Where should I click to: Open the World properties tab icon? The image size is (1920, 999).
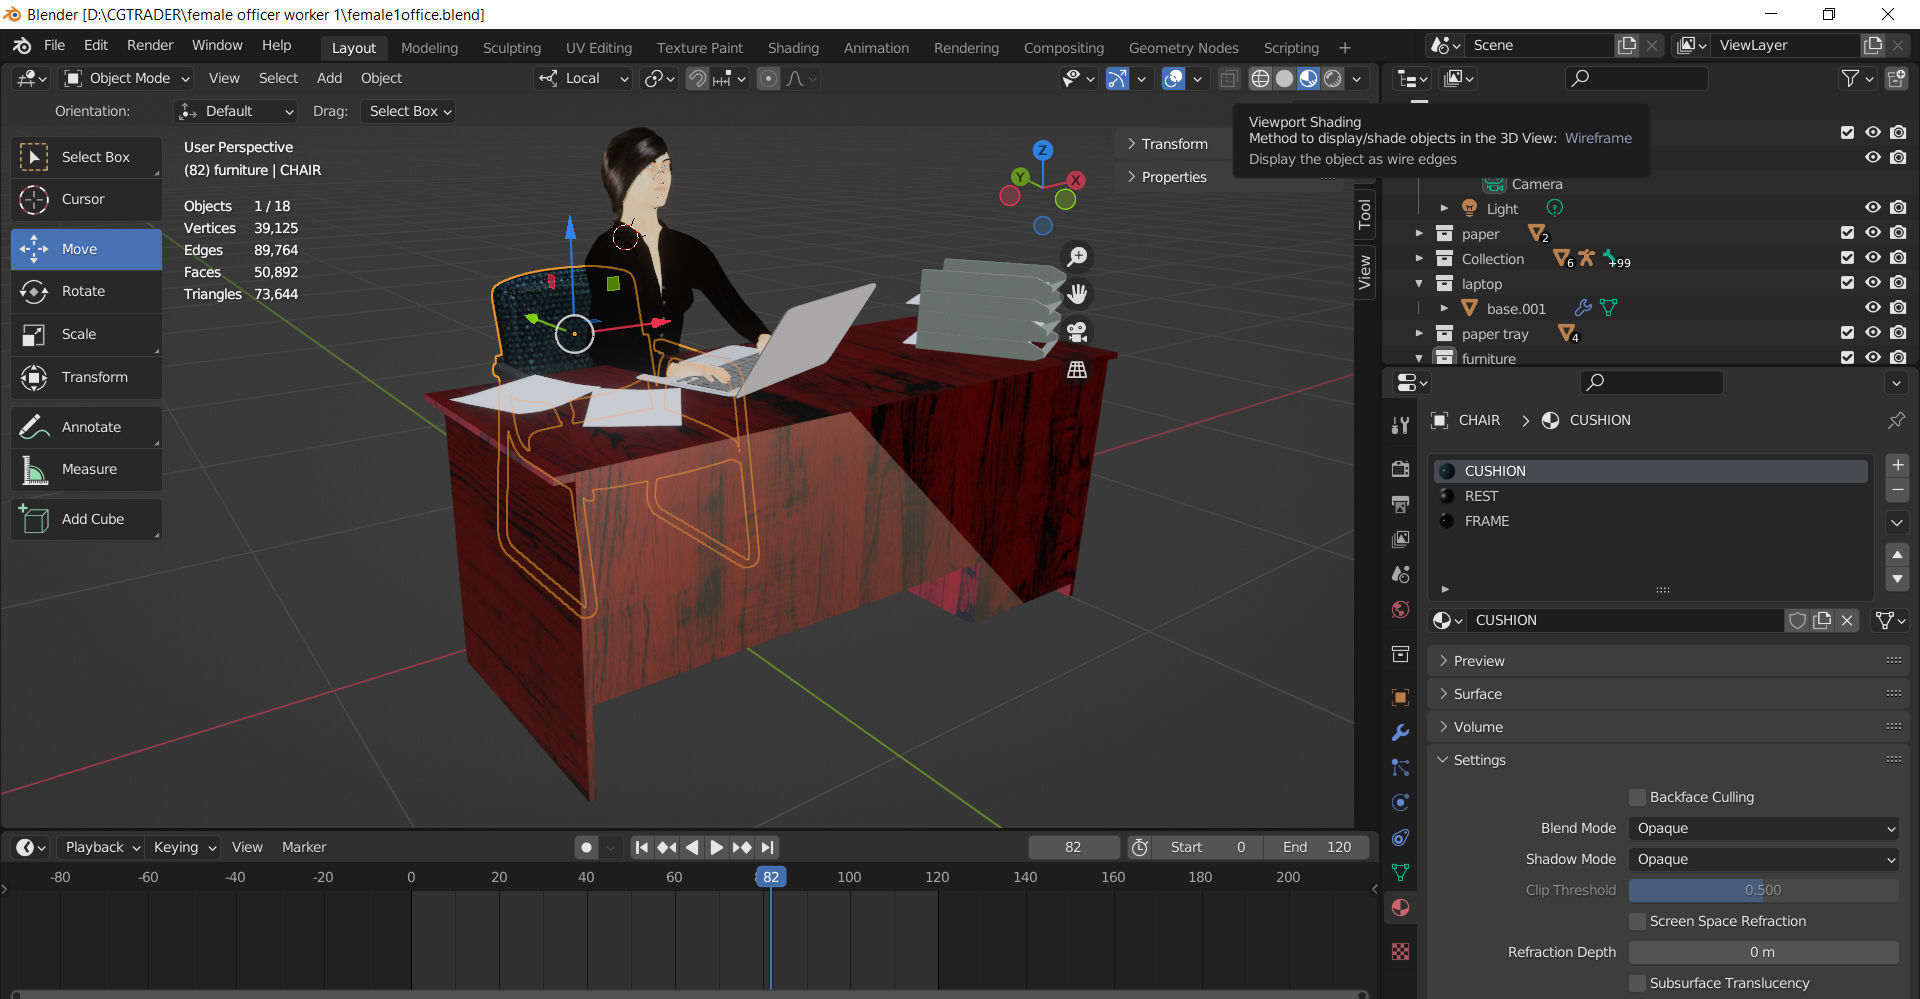tap(1400, 609)
